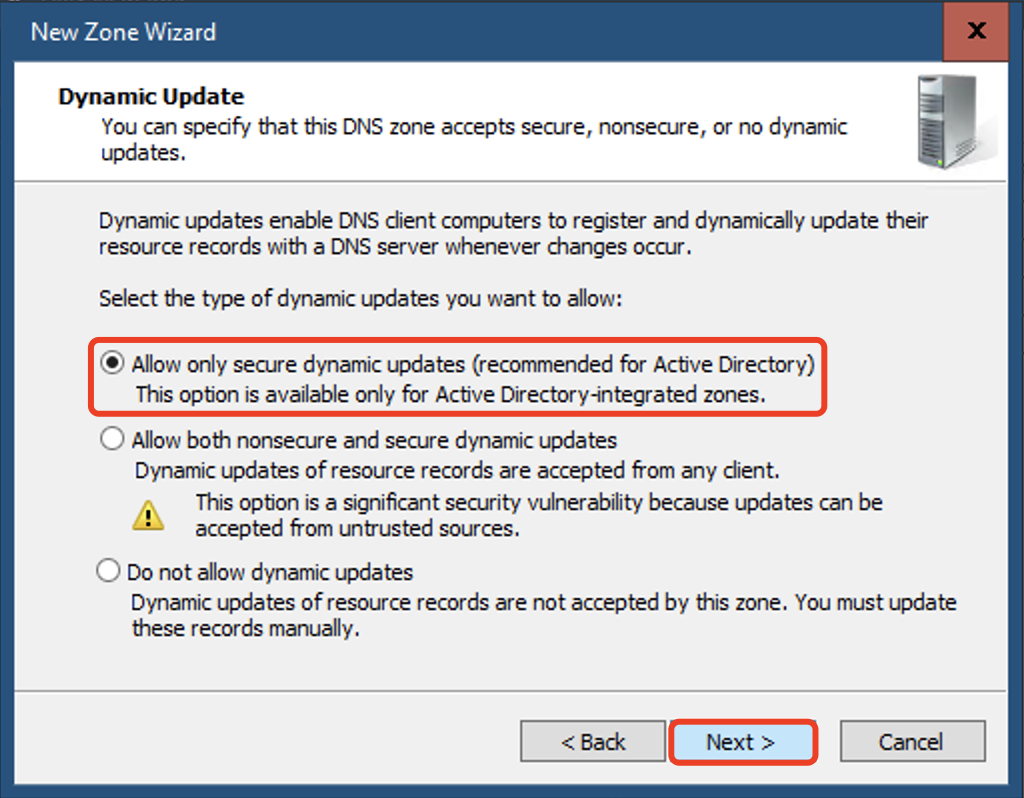Click the 'Active Directory-integrated zones' description line

[x=451, y=395]
